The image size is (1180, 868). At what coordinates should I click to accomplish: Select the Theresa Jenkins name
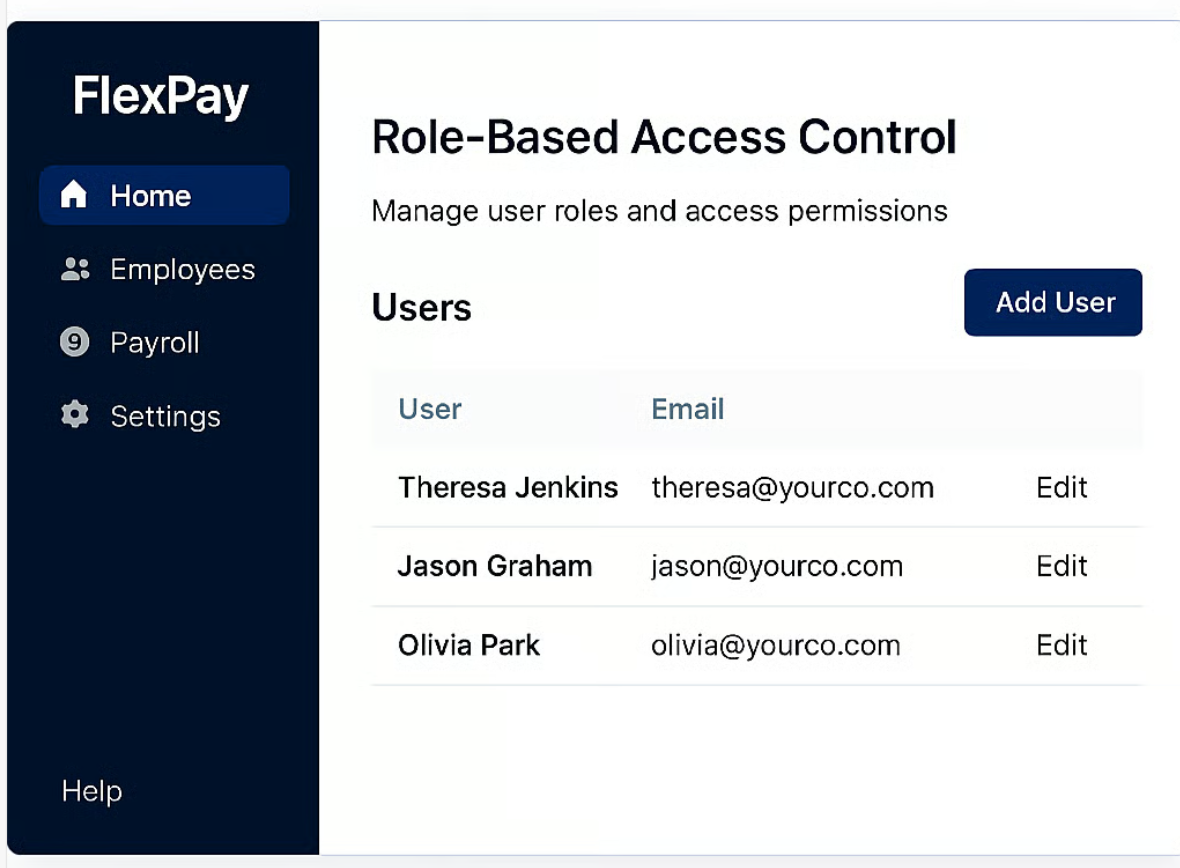pyautogui.click(x=508, y=487)
